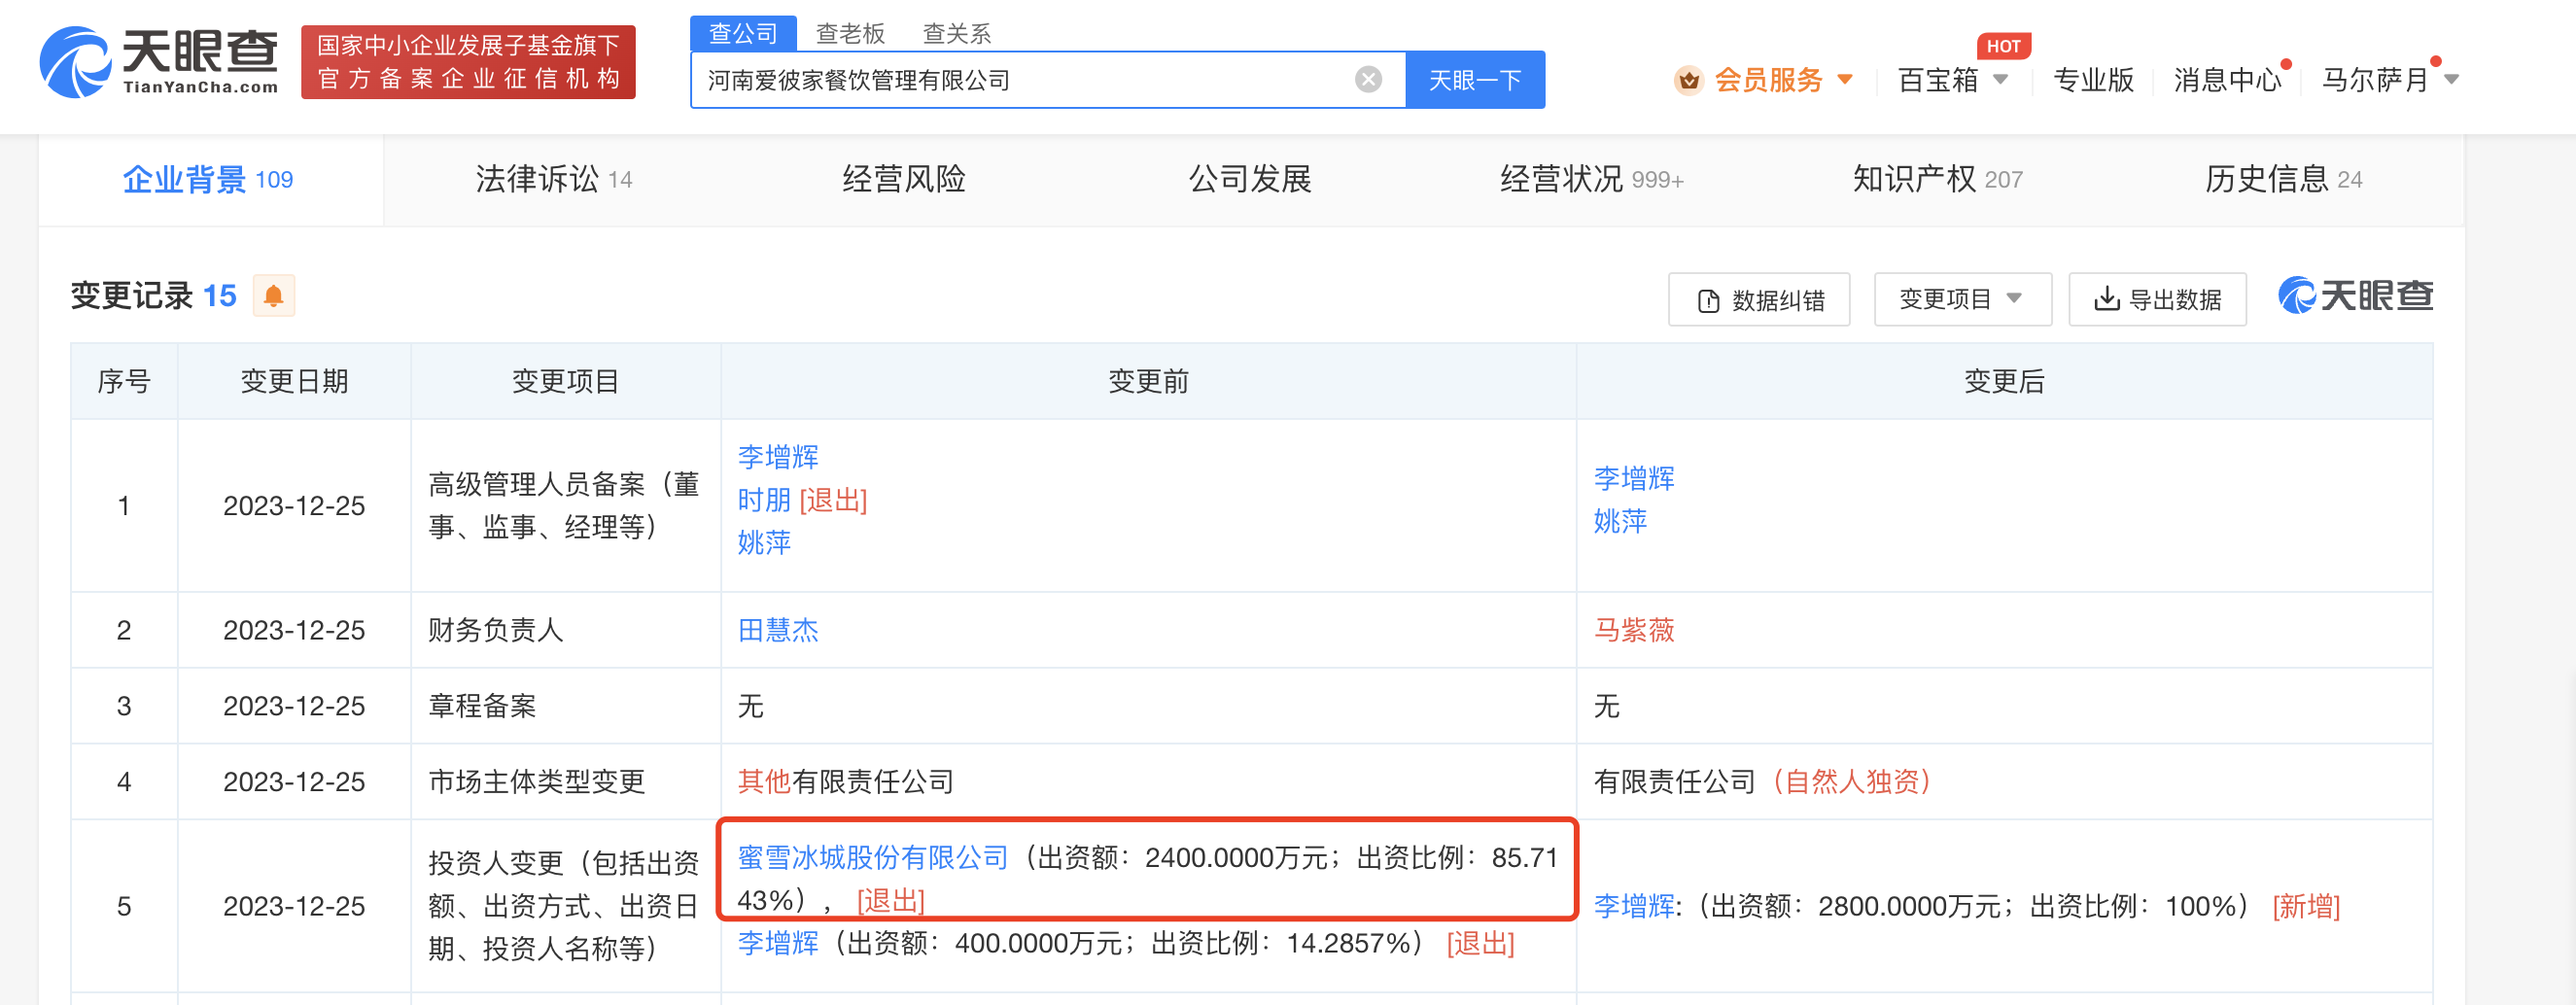Viewport: 2576px width, 1005px height.
Task: Expand the 会员服务 dropdown menu
Action: (1845, 80)
